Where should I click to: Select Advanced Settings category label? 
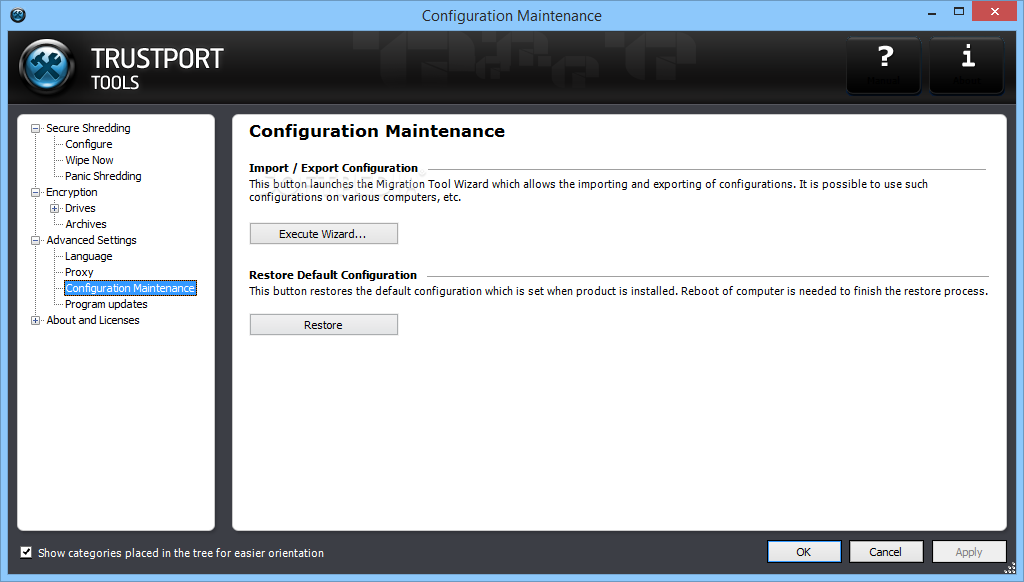pos(91,240)
